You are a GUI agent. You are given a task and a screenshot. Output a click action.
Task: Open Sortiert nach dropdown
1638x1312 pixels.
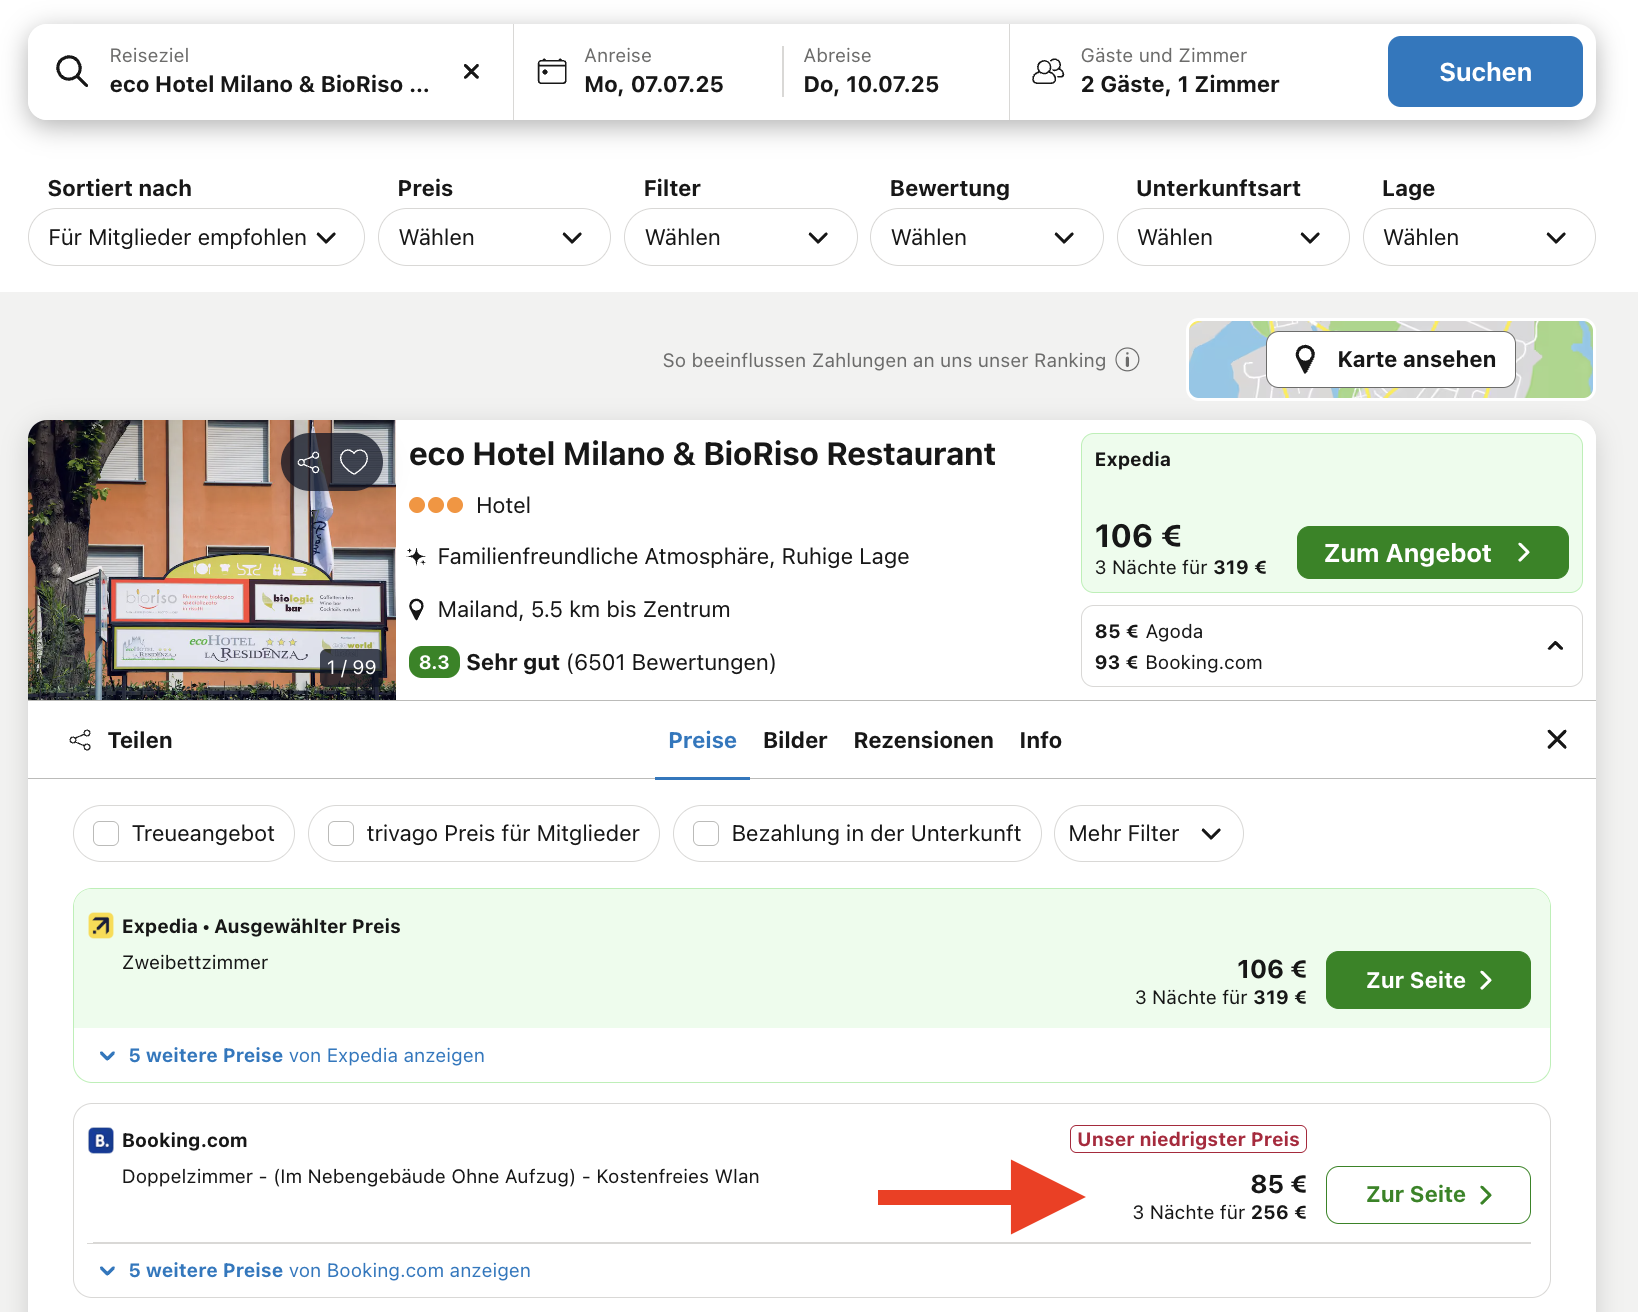coord(196,237)
